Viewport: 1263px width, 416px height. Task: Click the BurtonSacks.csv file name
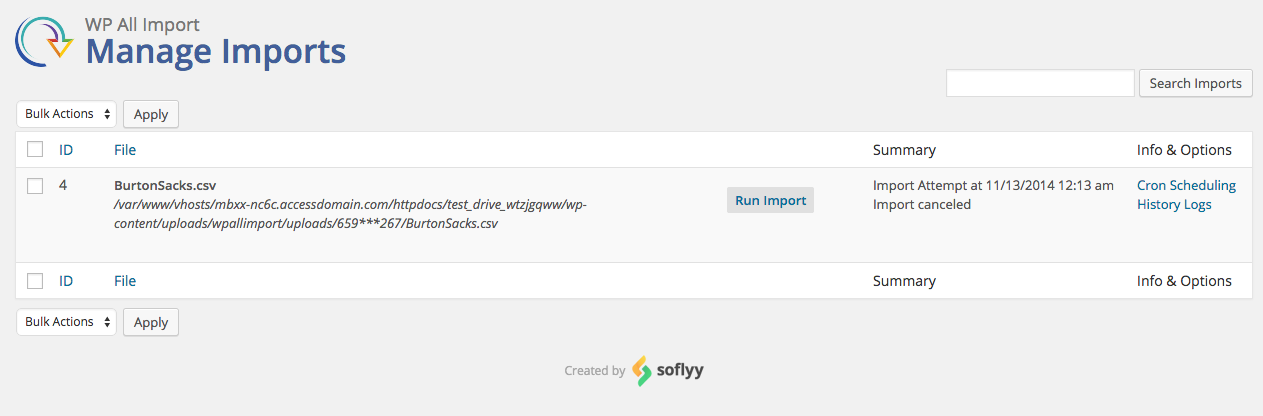[x=165, y=185]
